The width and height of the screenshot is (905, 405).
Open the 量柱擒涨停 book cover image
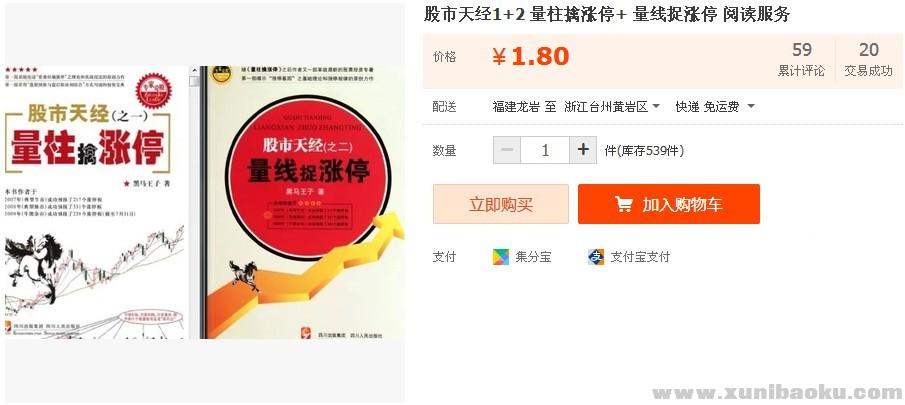[x=96, y=202]
